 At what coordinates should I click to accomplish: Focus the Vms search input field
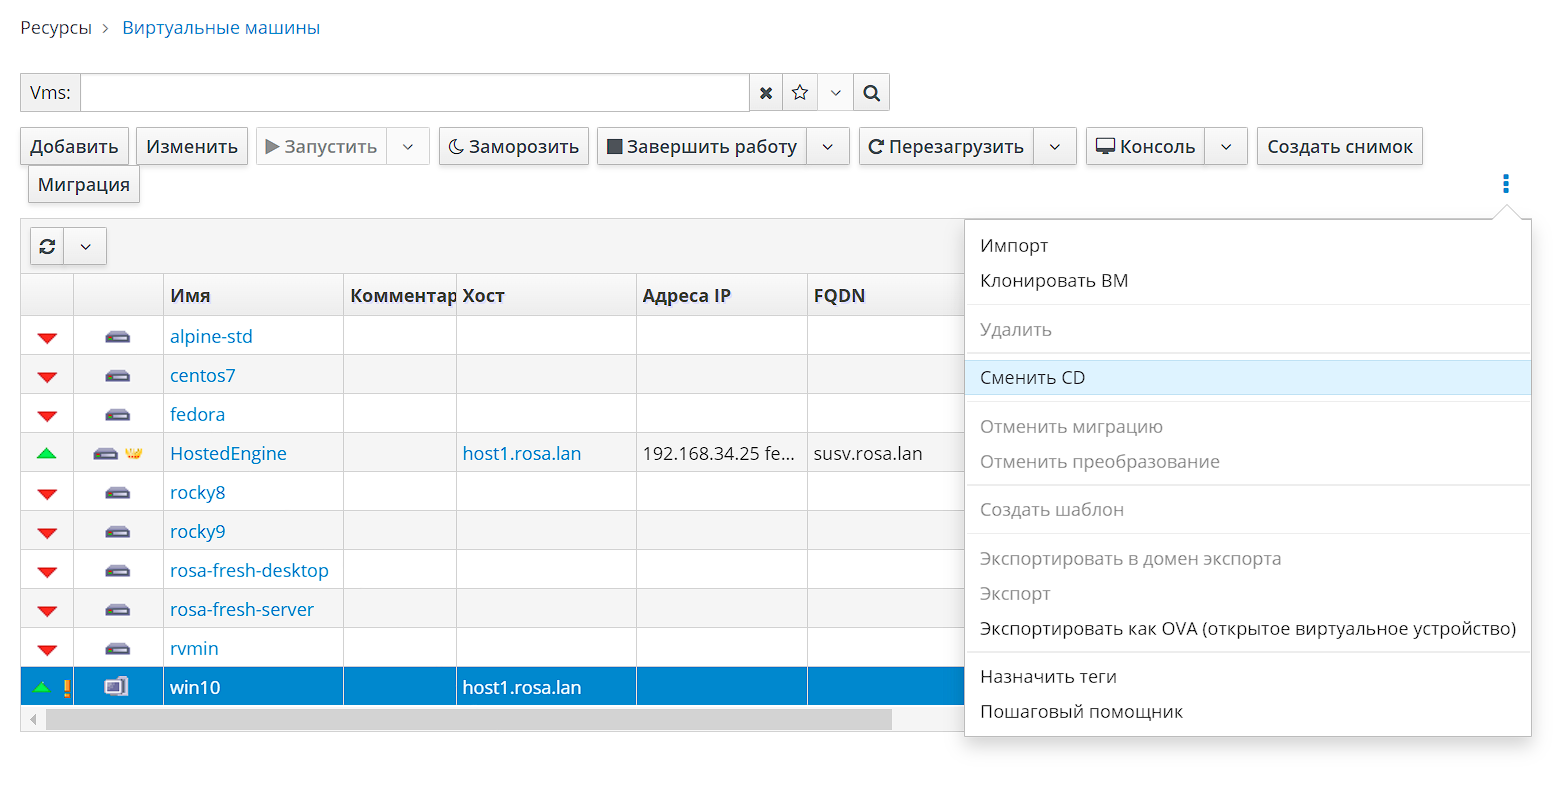click(414, 93)
